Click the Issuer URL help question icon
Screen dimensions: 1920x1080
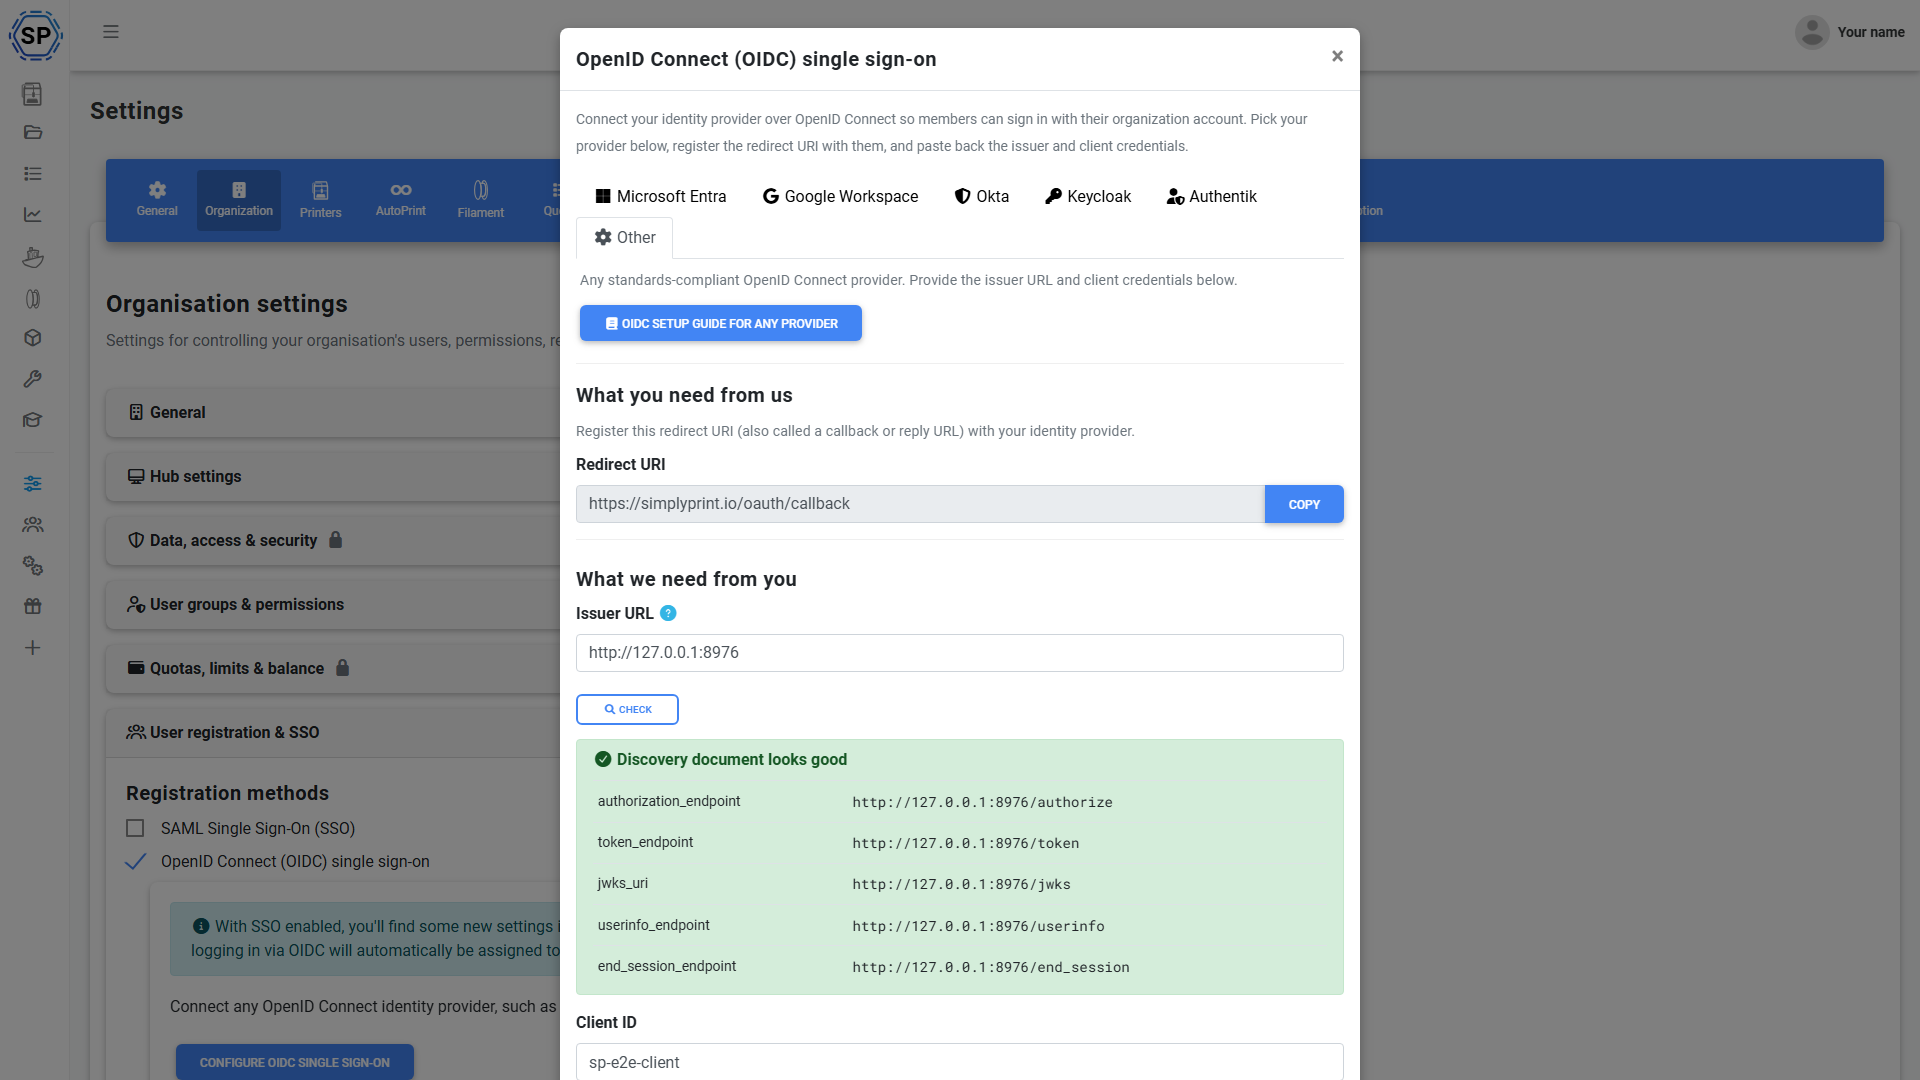click(668, 613)
